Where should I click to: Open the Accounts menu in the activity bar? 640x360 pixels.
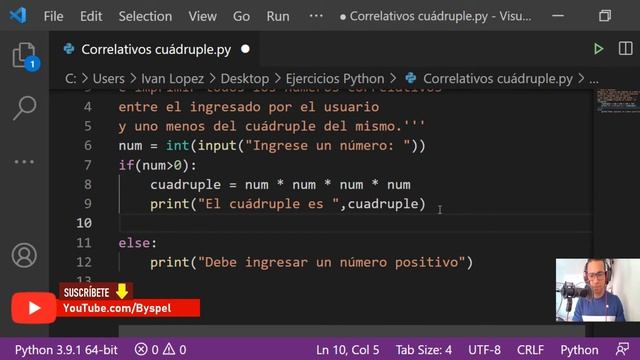coord(24,255)
